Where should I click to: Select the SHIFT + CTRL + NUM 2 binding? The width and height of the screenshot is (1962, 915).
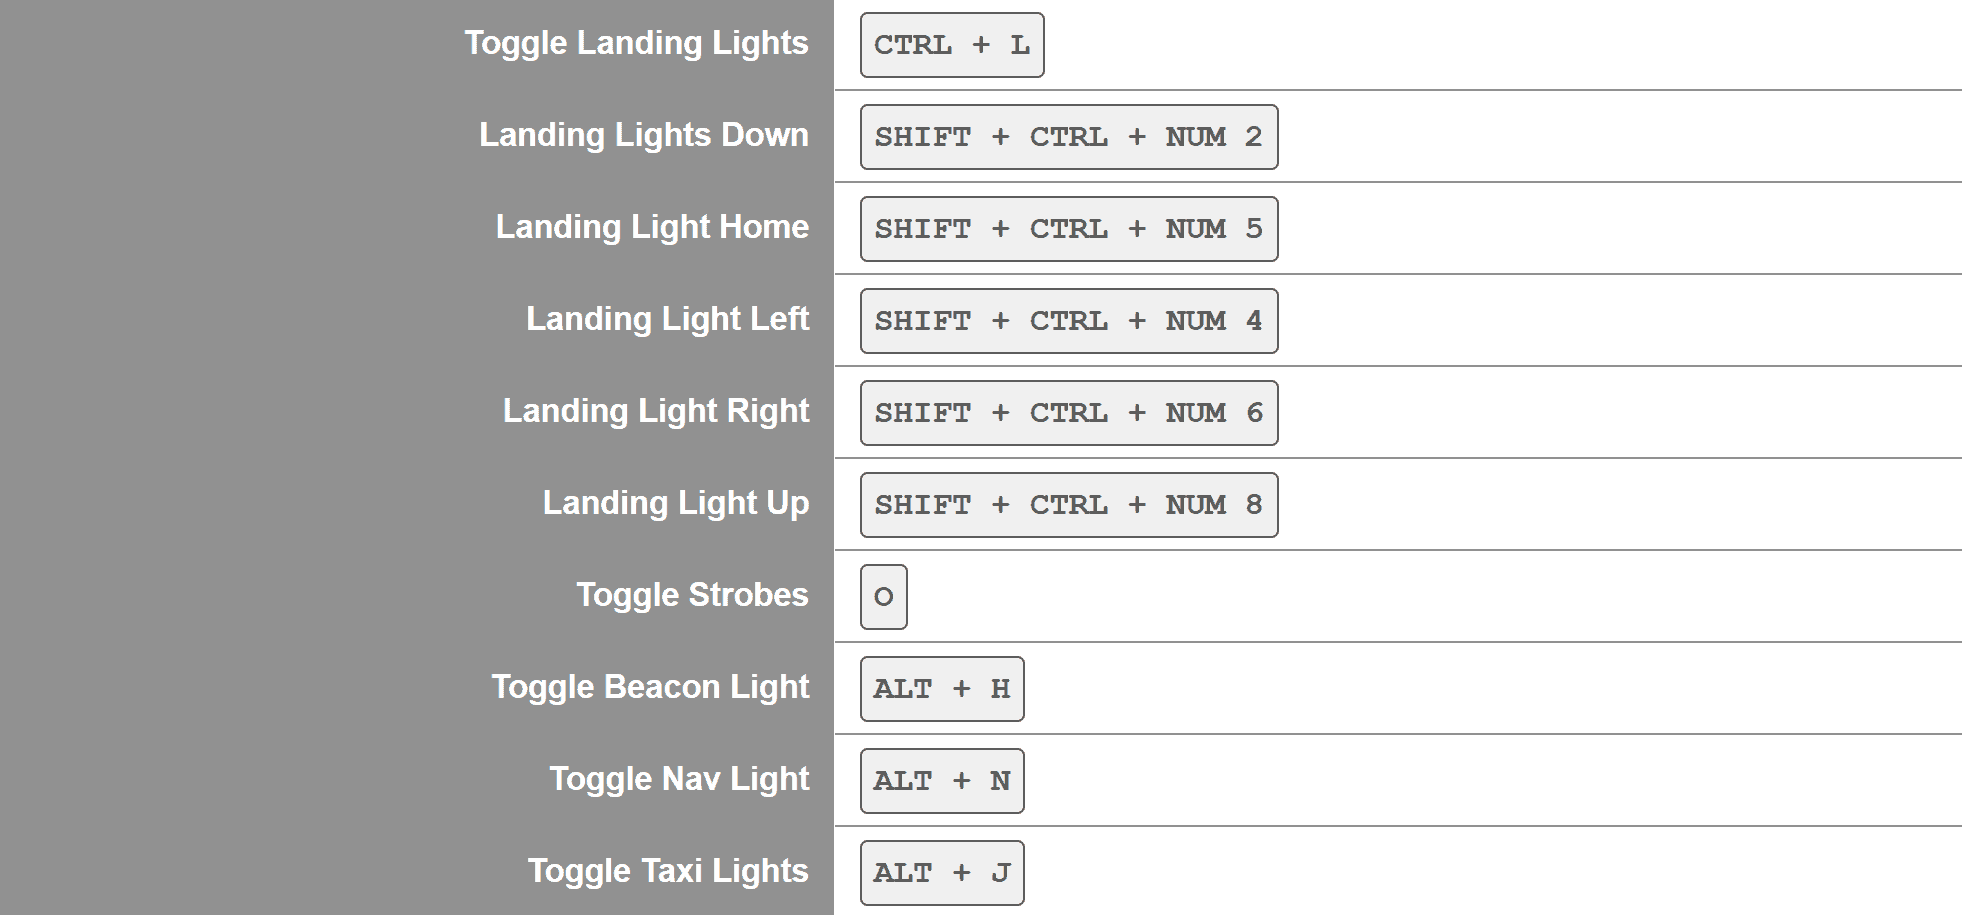pos(1068,137)
